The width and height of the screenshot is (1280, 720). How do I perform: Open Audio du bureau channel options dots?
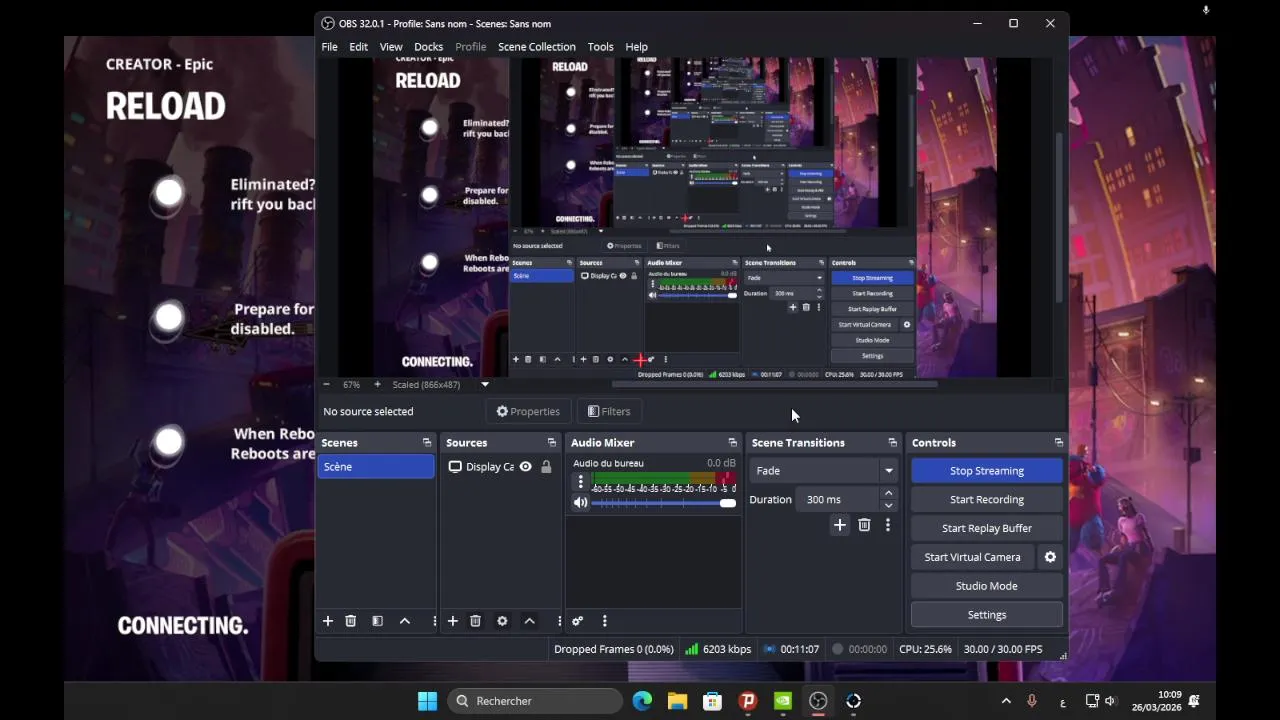click(580, 482)
